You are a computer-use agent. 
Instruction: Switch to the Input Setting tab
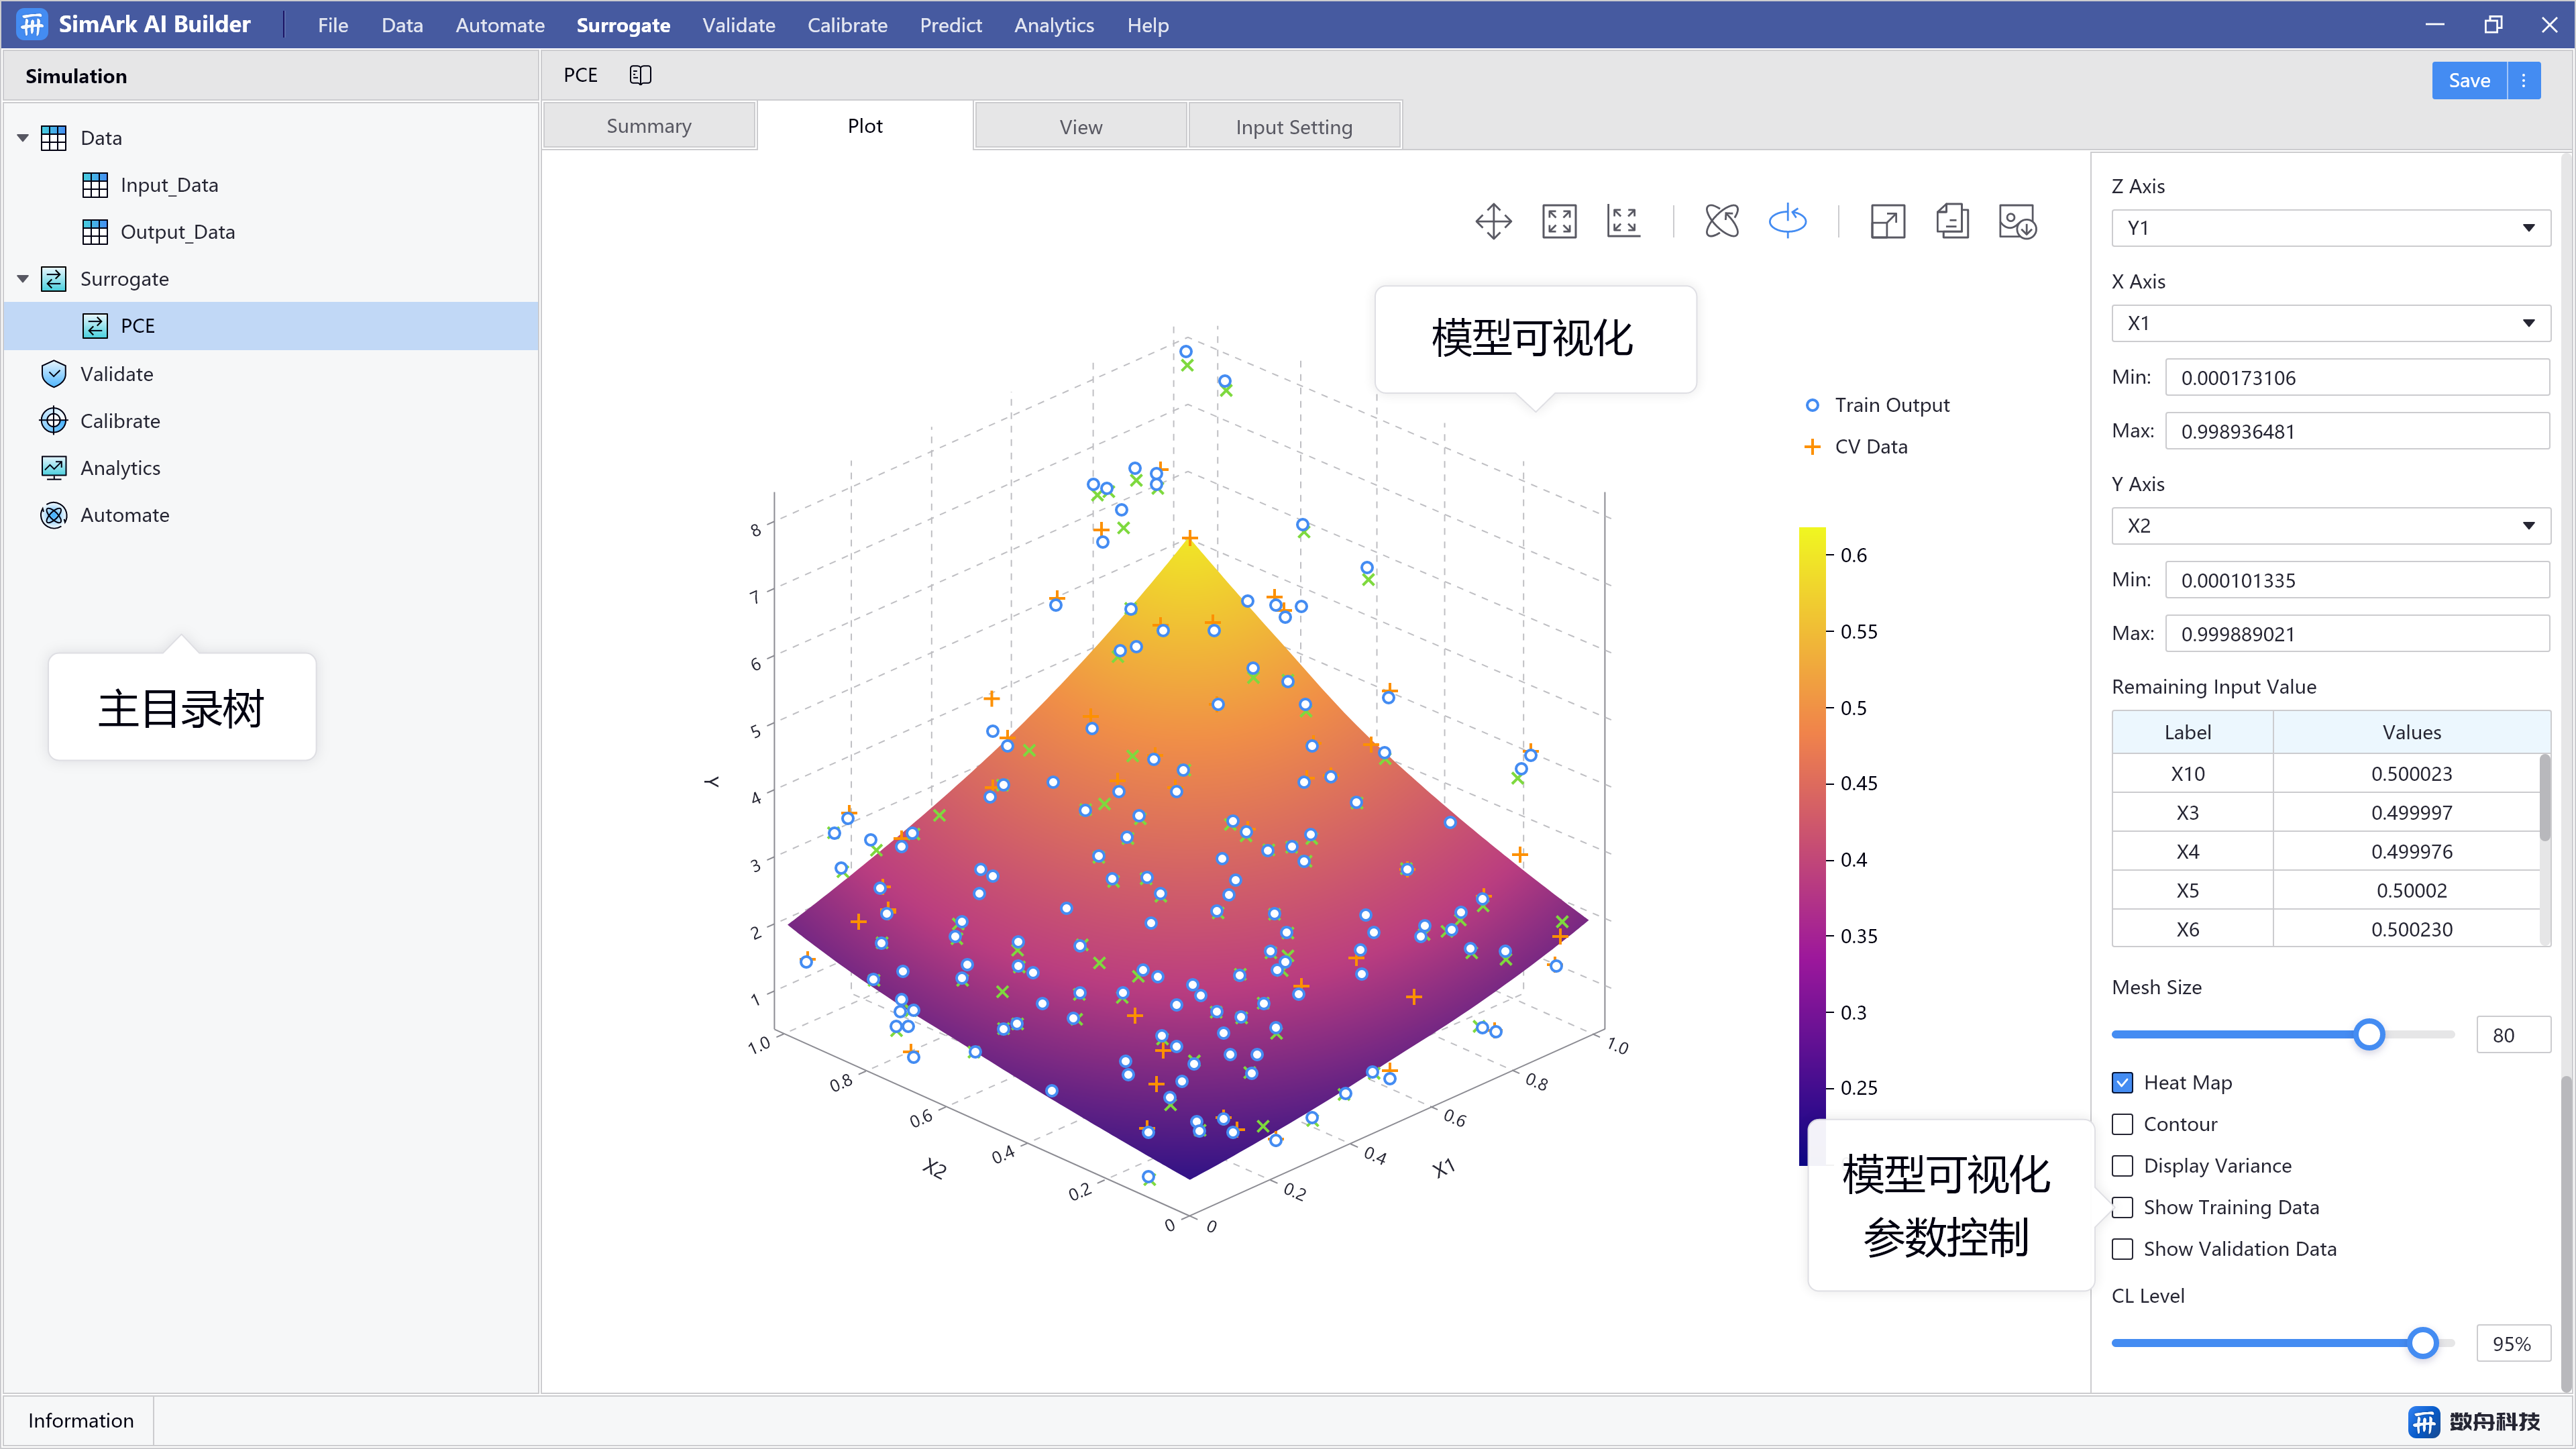(x=1294, y=127)
